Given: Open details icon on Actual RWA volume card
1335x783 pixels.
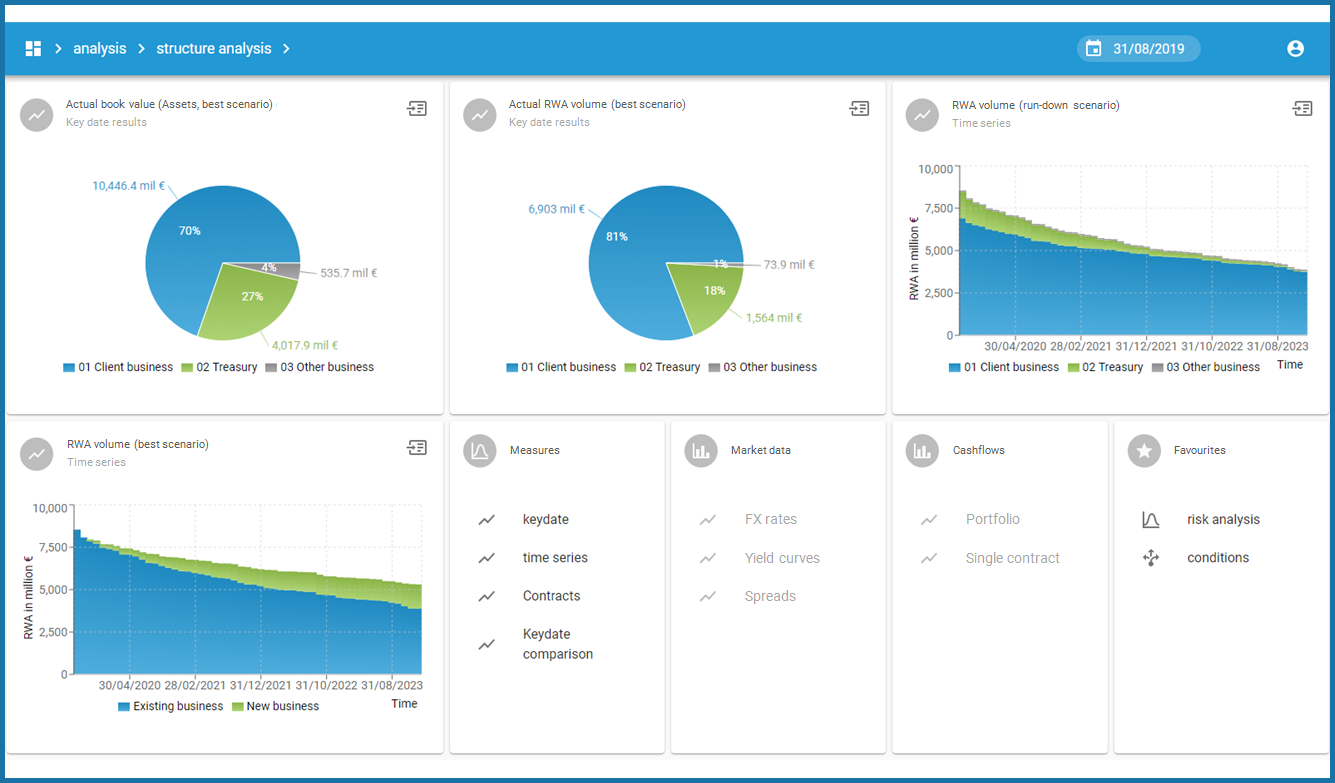Looking at the screenshot, I should pyautogui.click(x=859, y=108).
